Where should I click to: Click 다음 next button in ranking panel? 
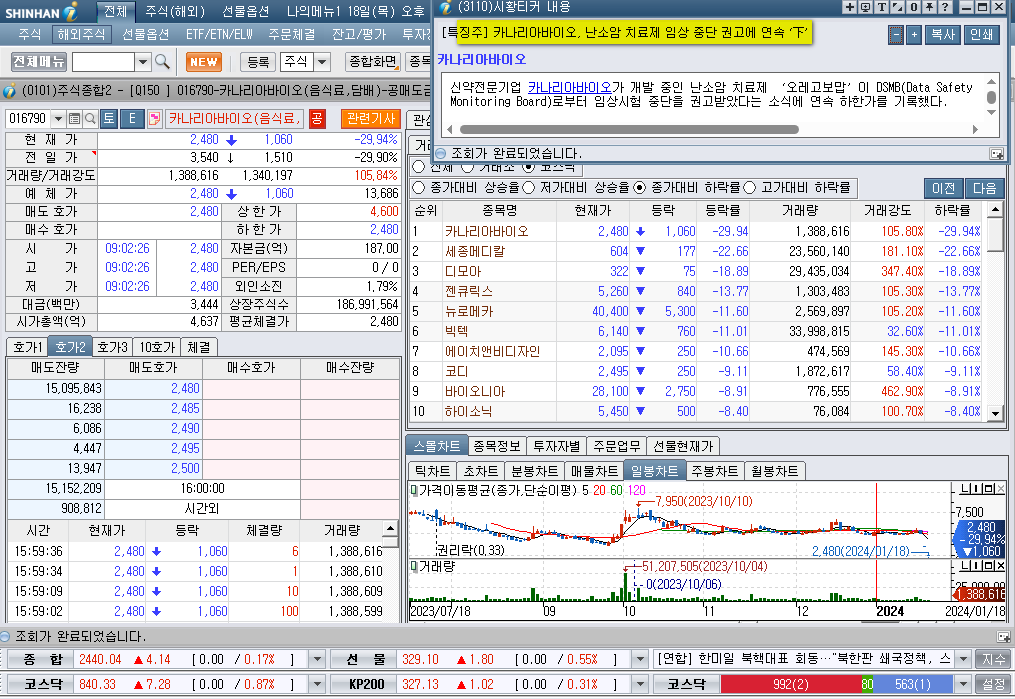pos(985,188)
